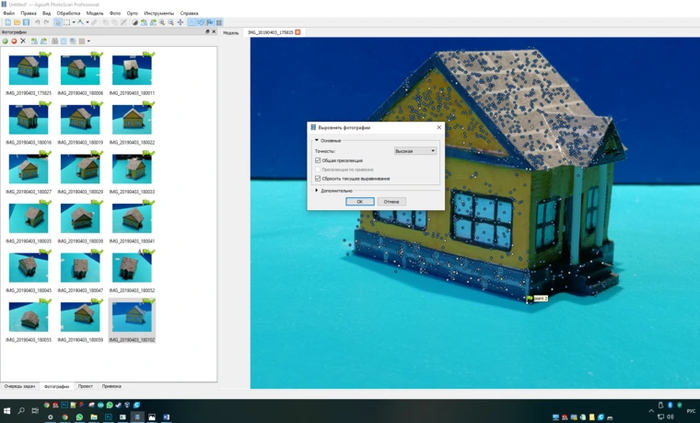Expand the 'Дополнительно' section
This screenshot has width=700, height=423.
[317, 190]
